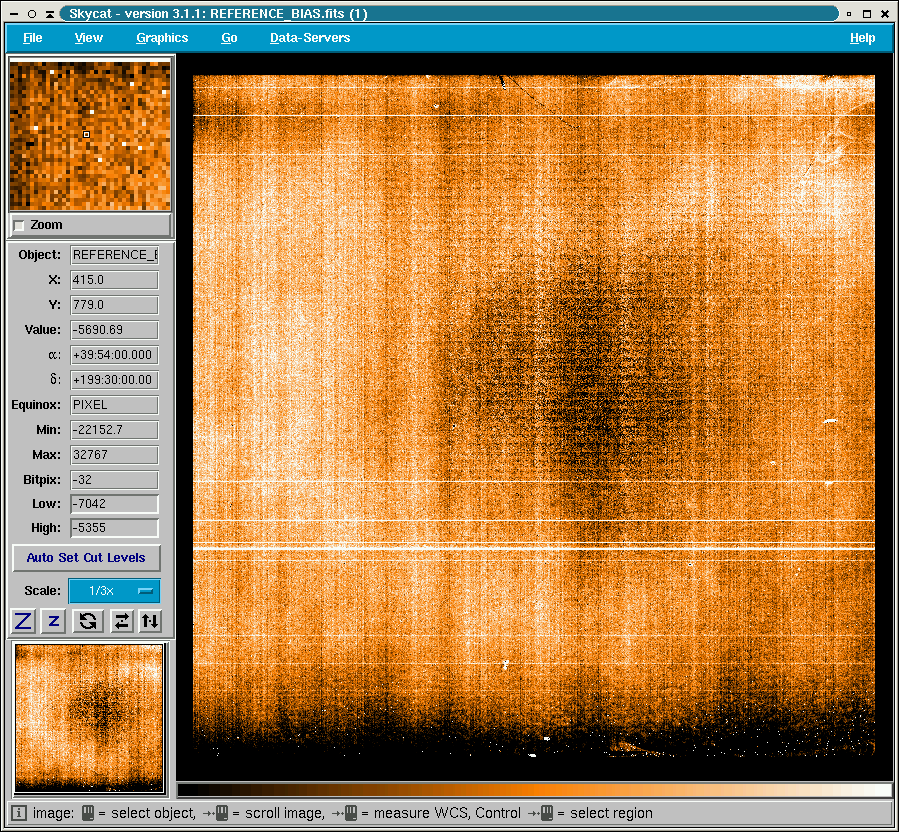The height and width of the screenshot is (832, 899).
Task: Open the File menu
Action: 33,38
